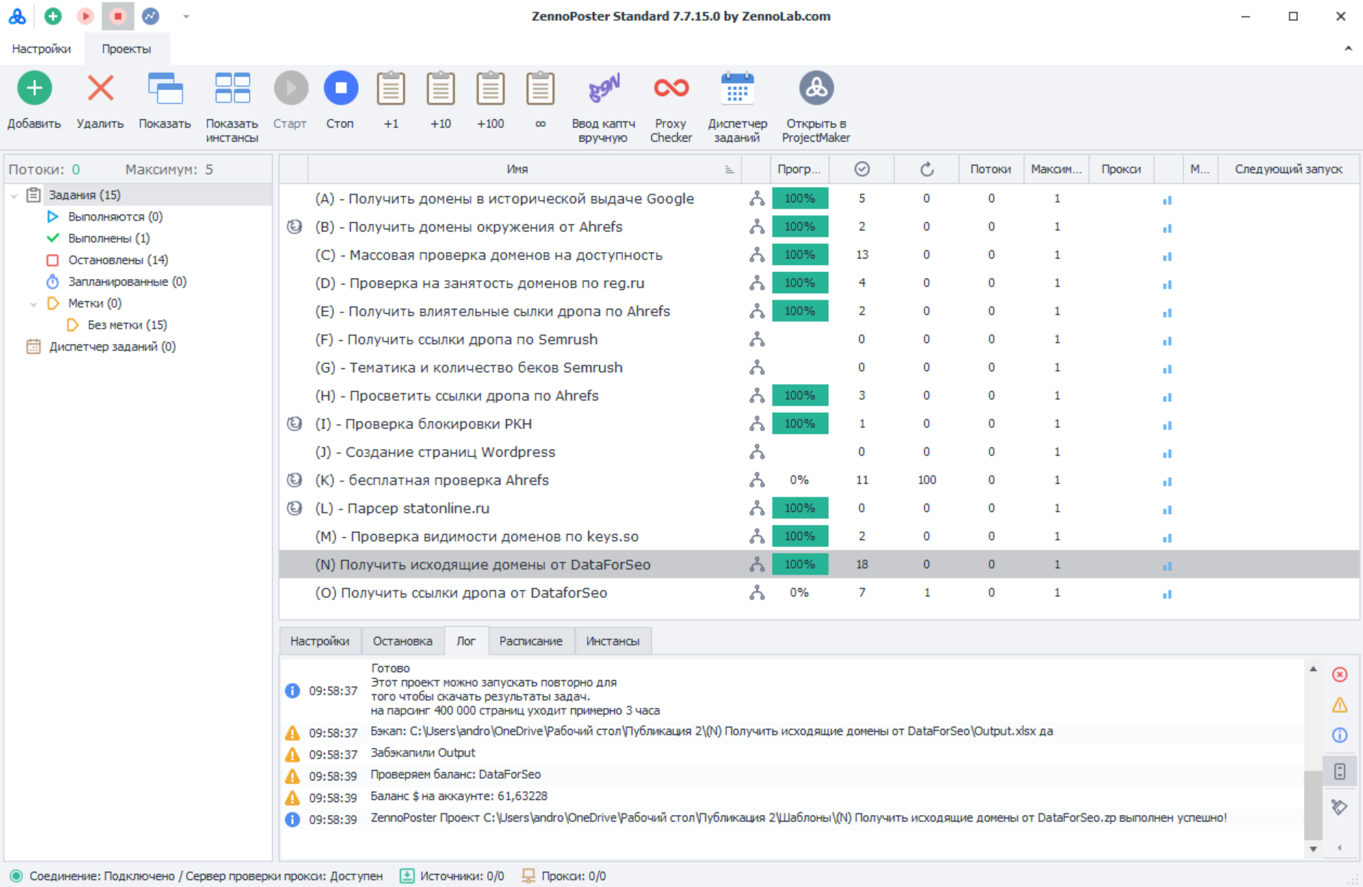Sort by the Максимум column header
1363x887 pixels.
1056,169
